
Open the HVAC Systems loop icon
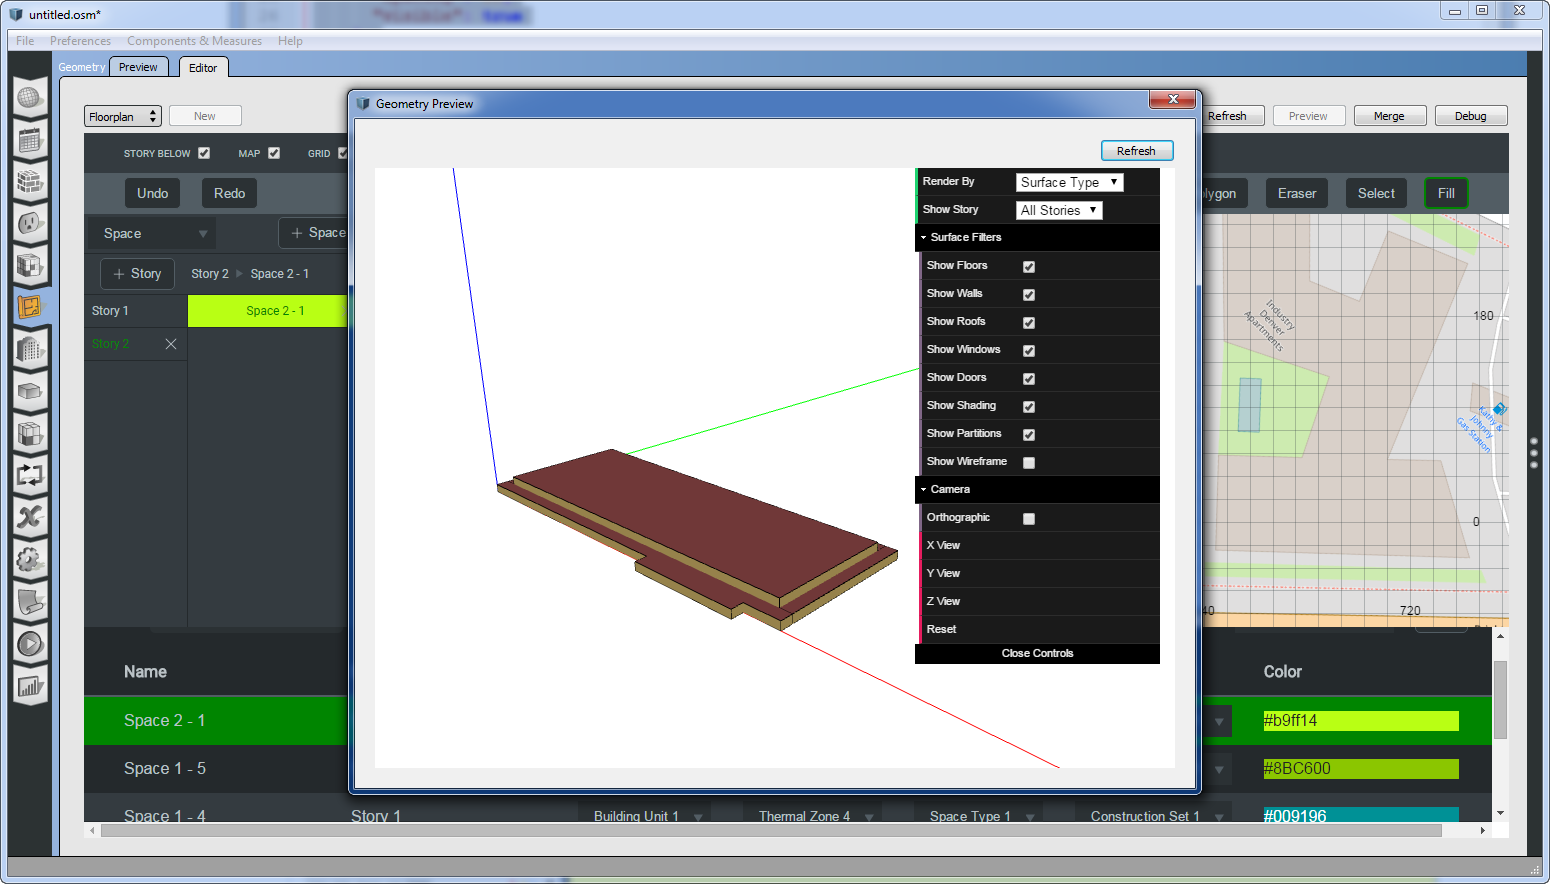pyautogui.click(x=30, y=476)
